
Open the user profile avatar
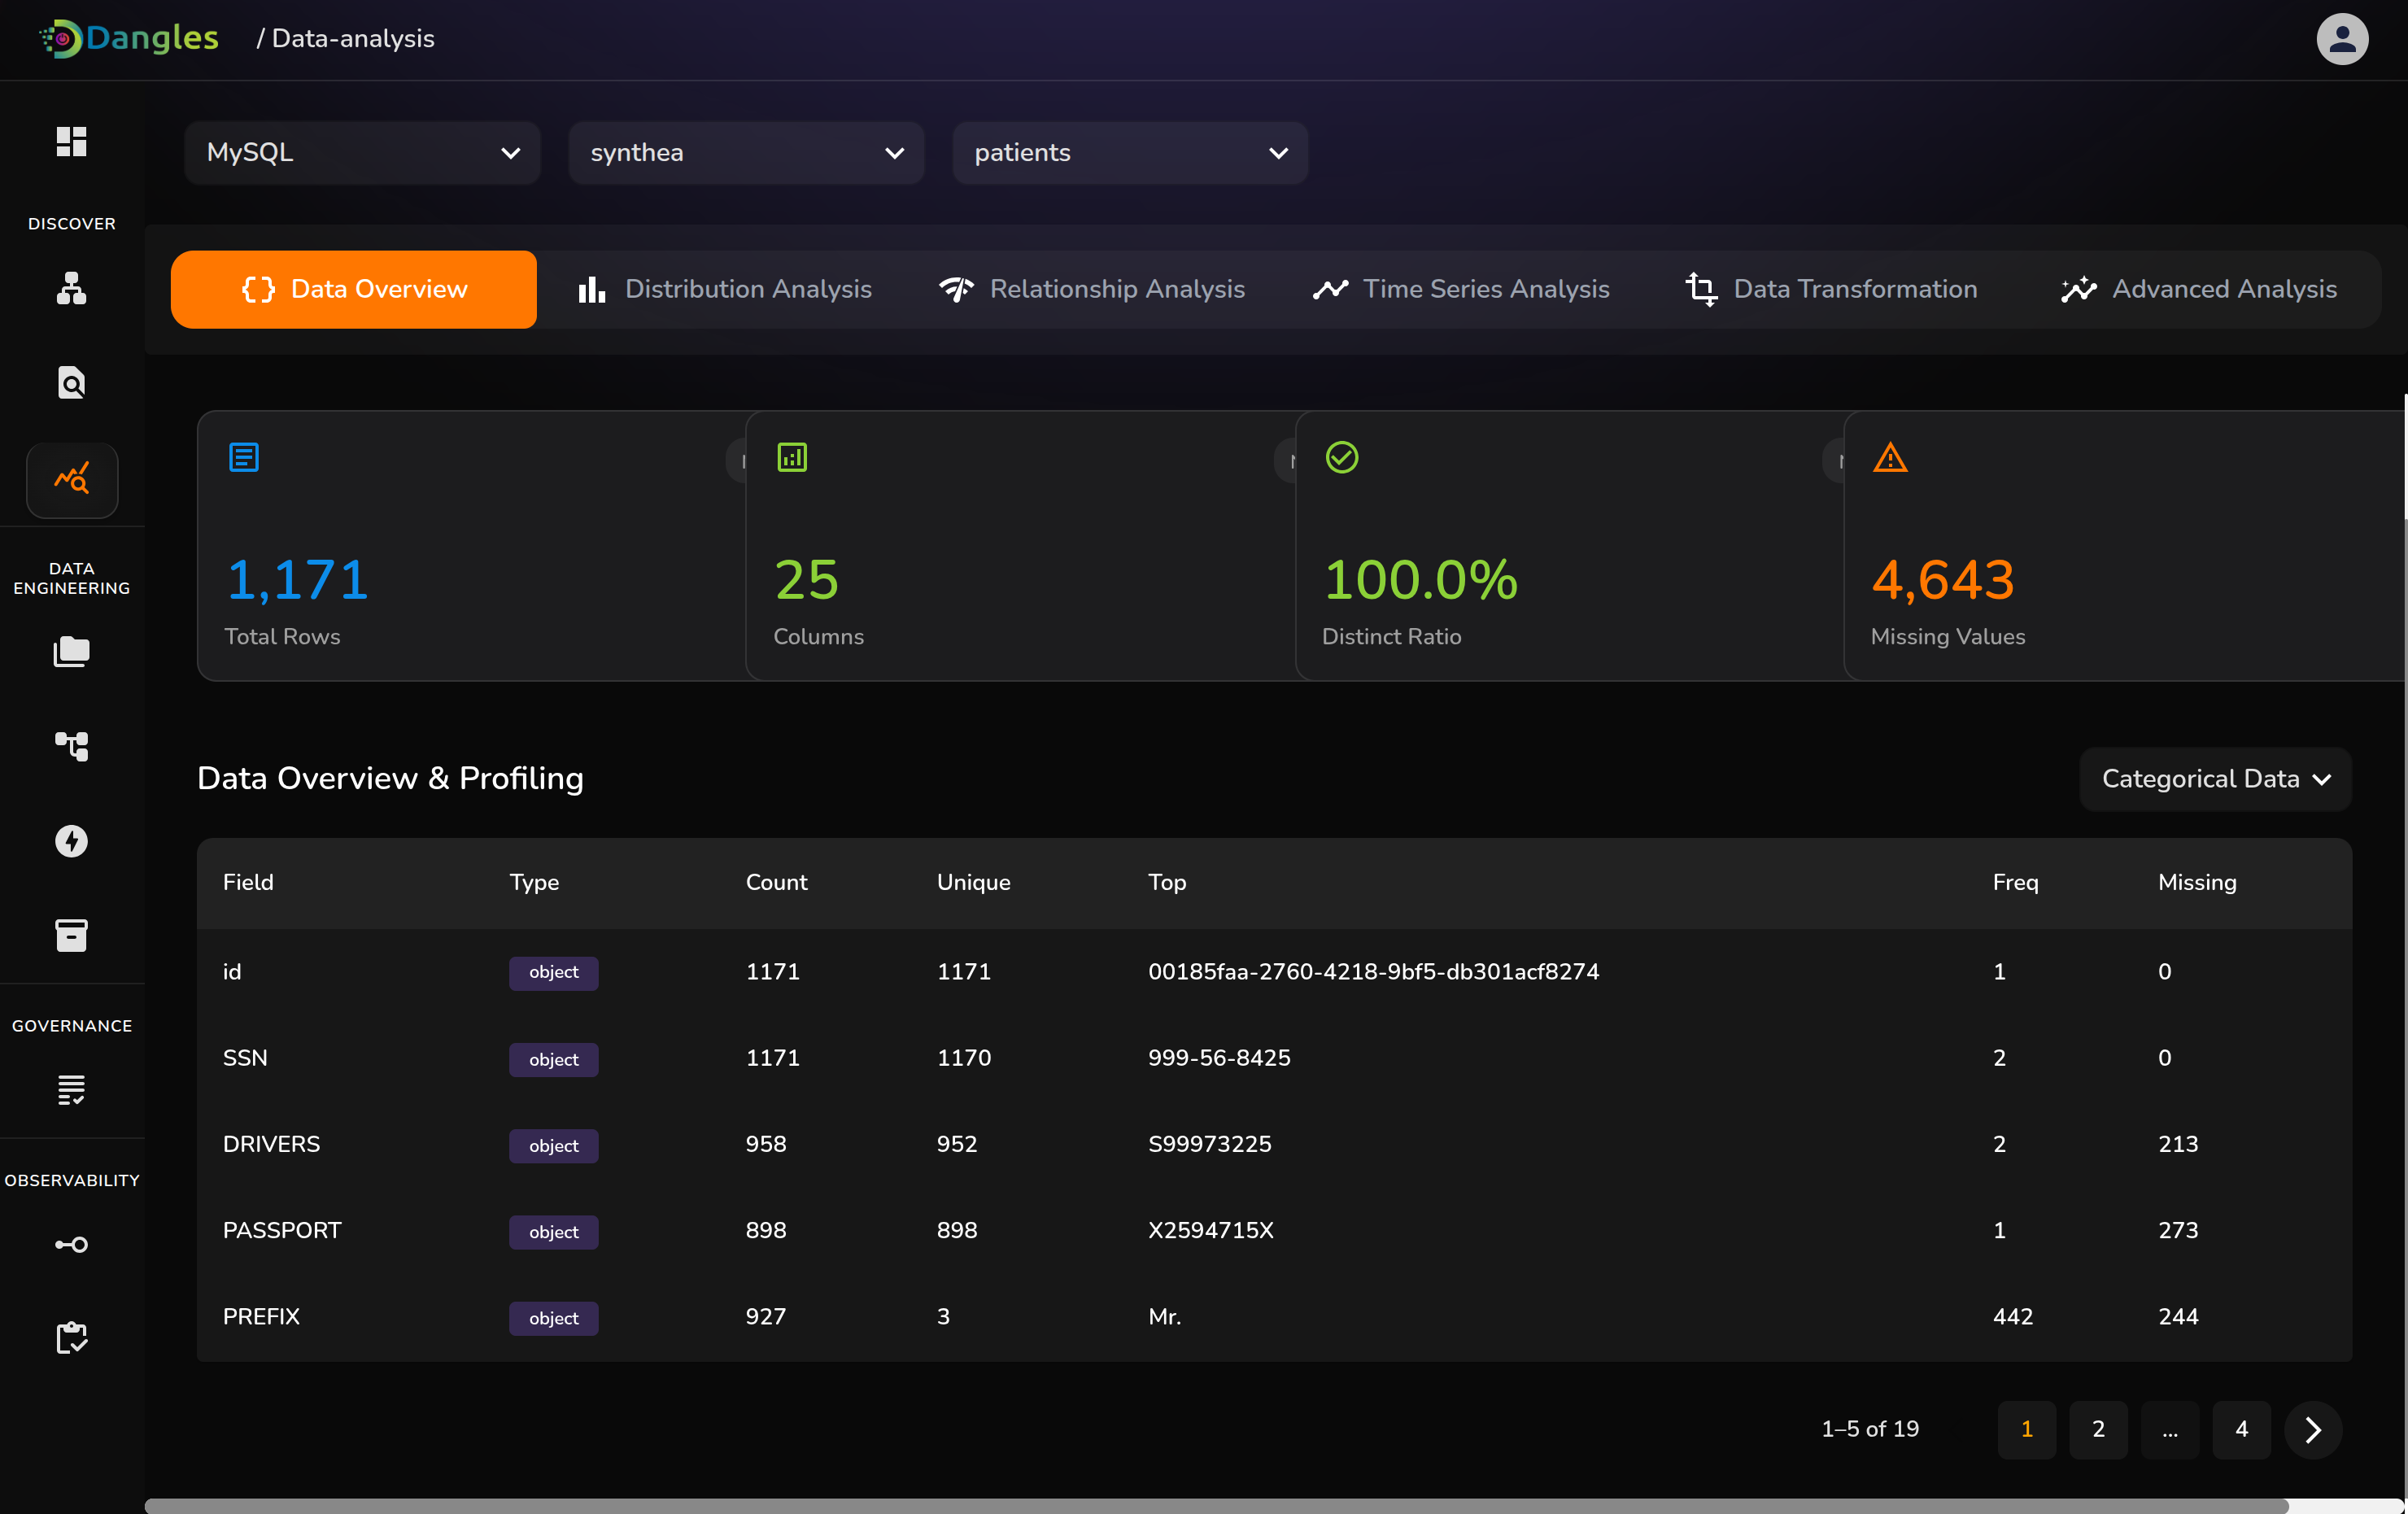pyautogui.click(x=2342, y=39)
